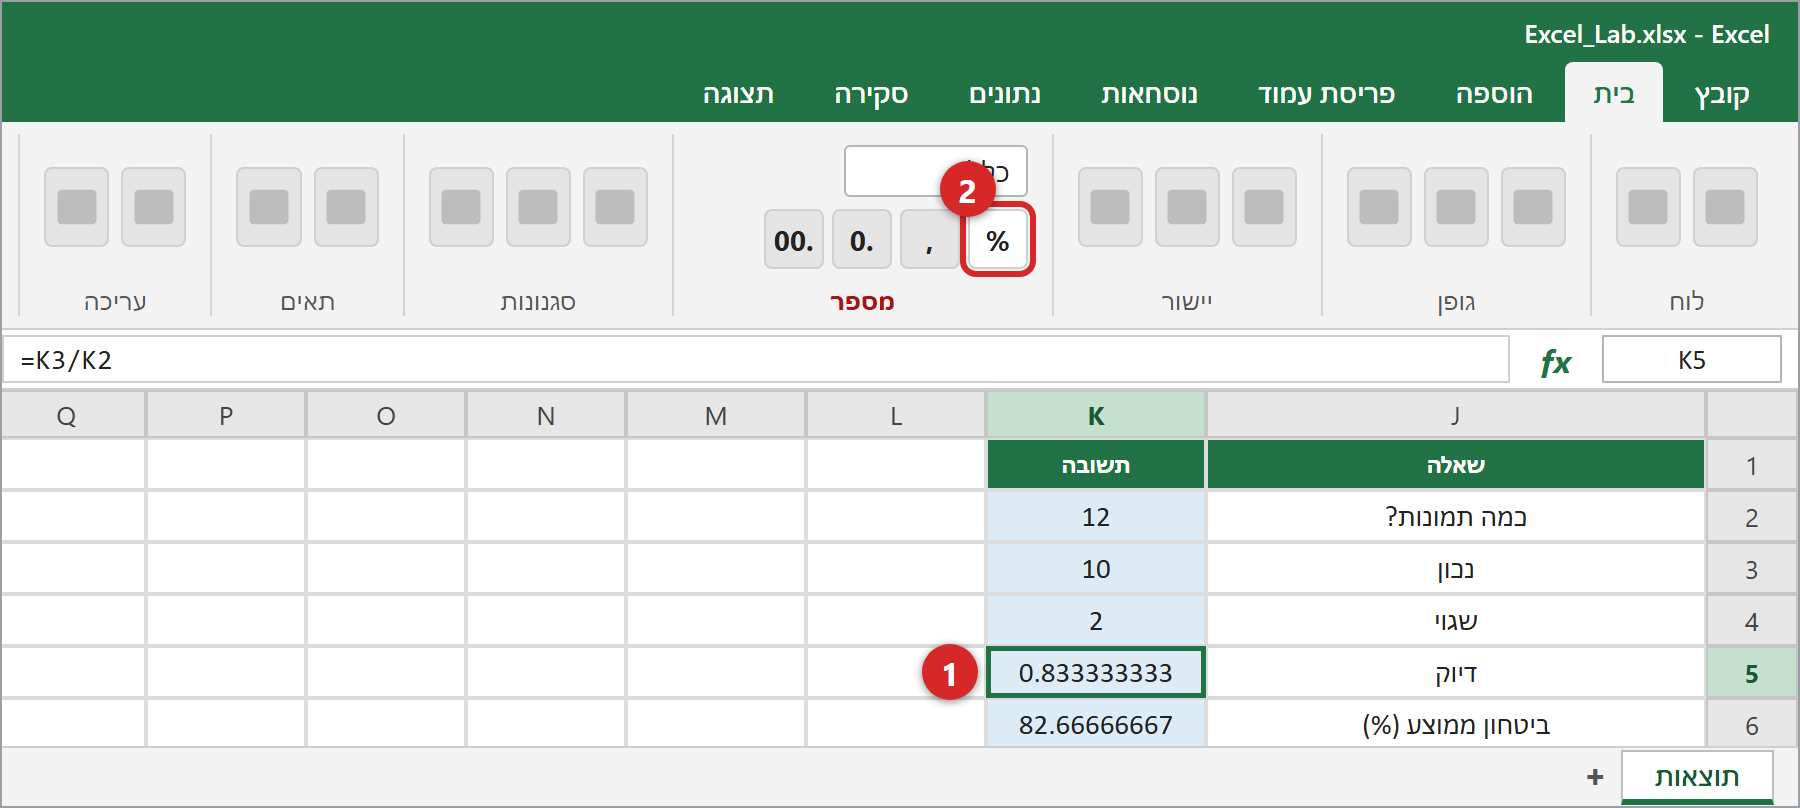Click the formula bar showing =K3/K2

(756, 360)
